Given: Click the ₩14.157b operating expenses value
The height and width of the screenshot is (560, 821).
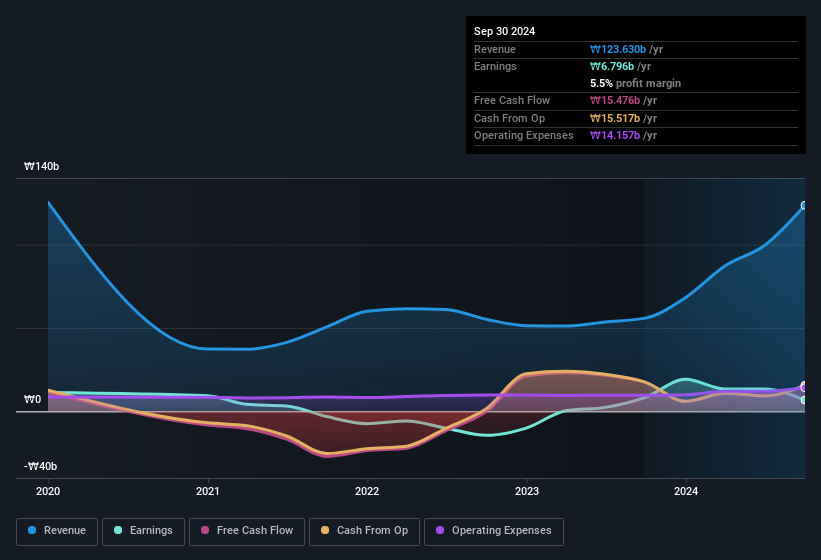Looking at the screenshot, I should point(615,136).
